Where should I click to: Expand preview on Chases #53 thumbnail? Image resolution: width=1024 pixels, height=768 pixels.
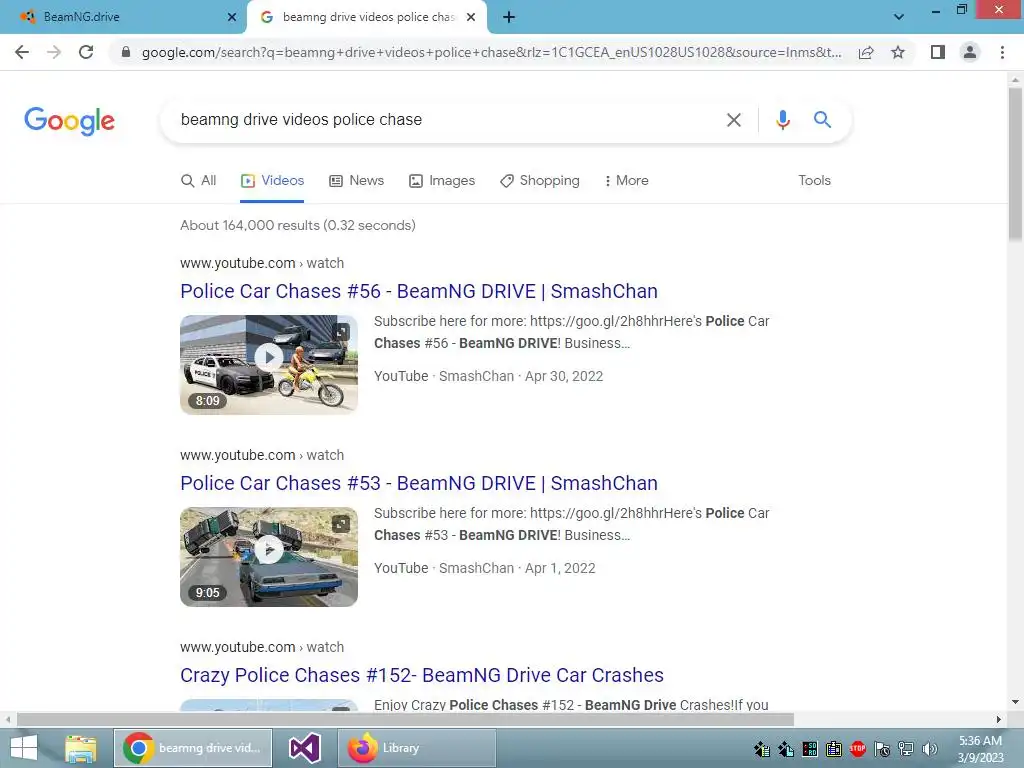(341, 524)
